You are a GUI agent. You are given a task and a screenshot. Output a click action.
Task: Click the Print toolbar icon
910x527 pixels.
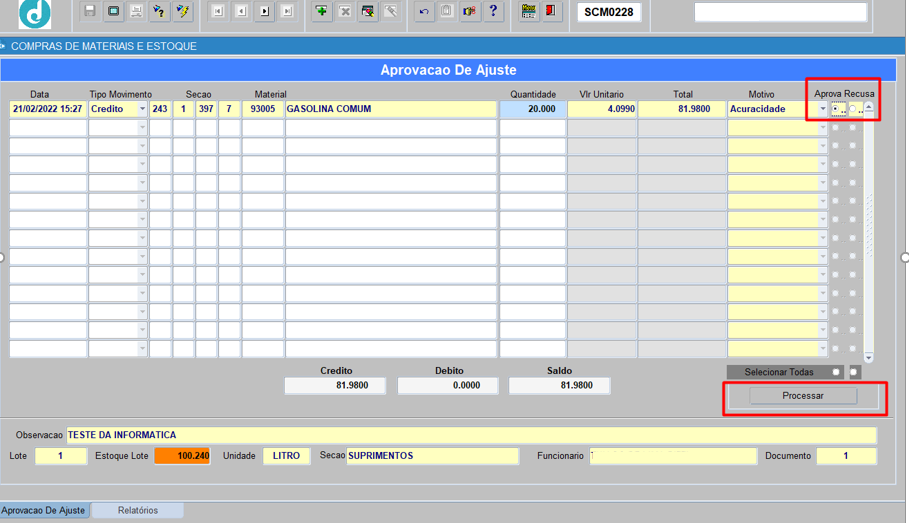point(136,11)
